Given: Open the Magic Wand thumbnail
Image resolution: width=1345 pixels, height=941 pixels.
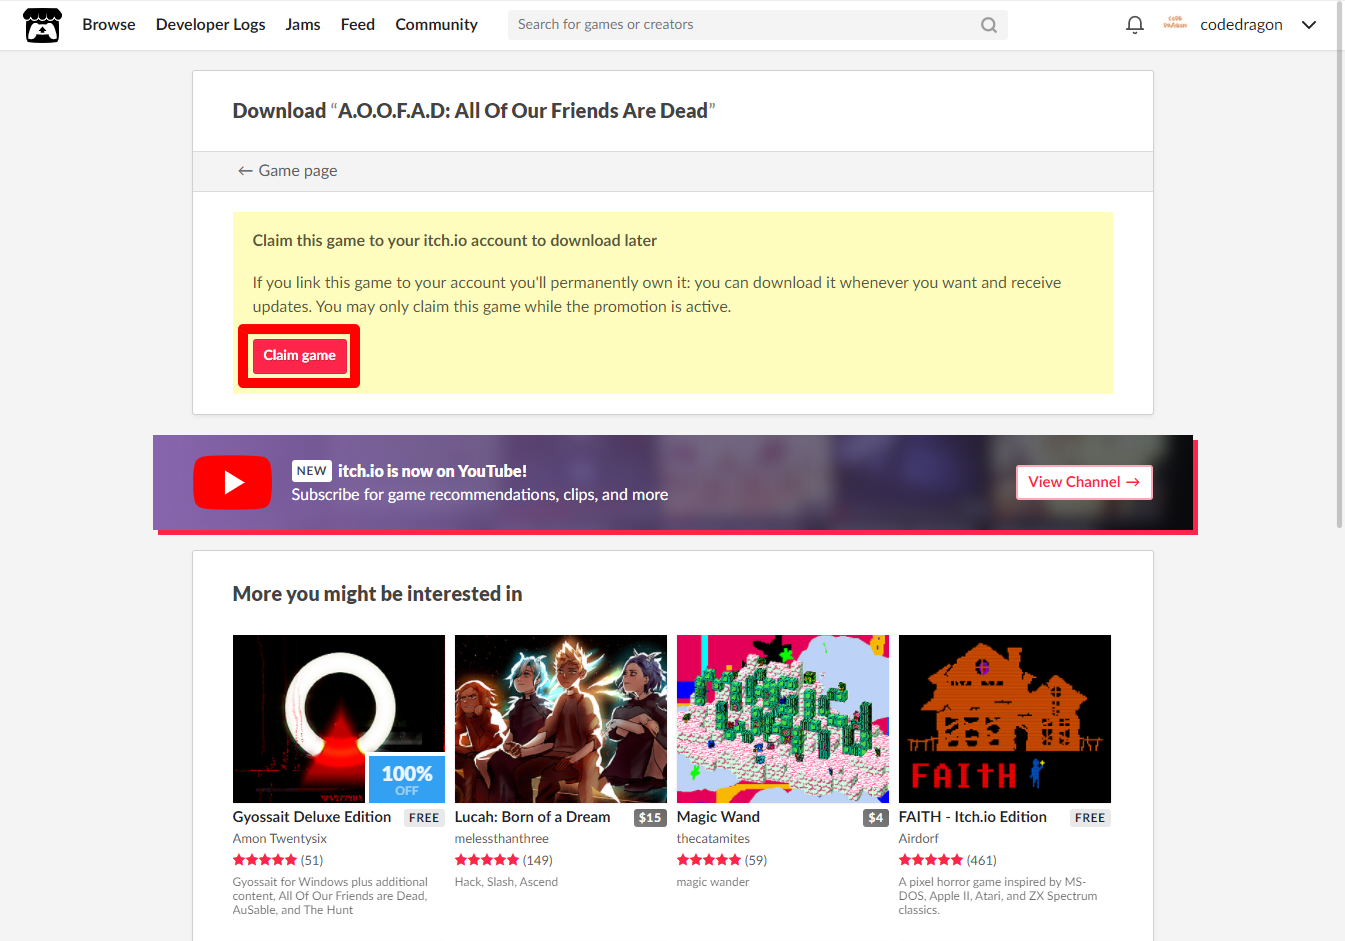Looking at the screenshot, I should (x=783, y=719).
